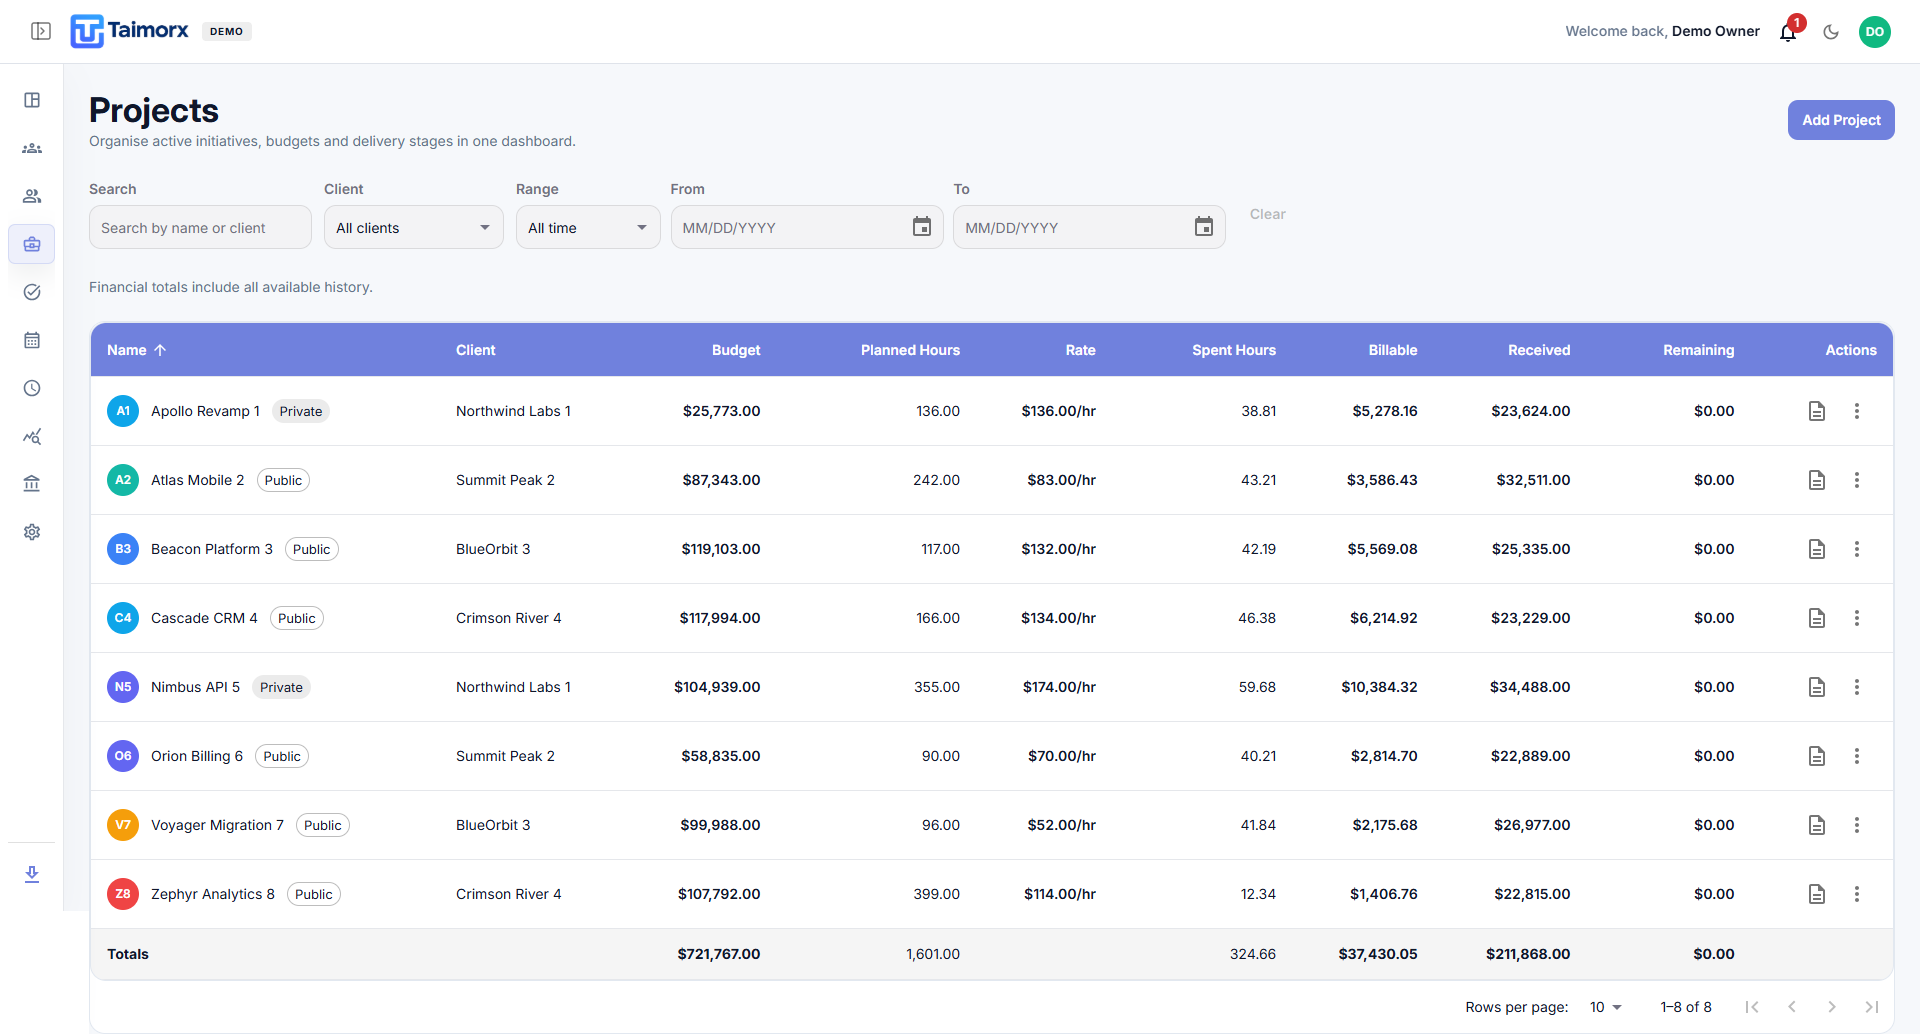Toggle the sidebar collapse icon

coord(41,31)
